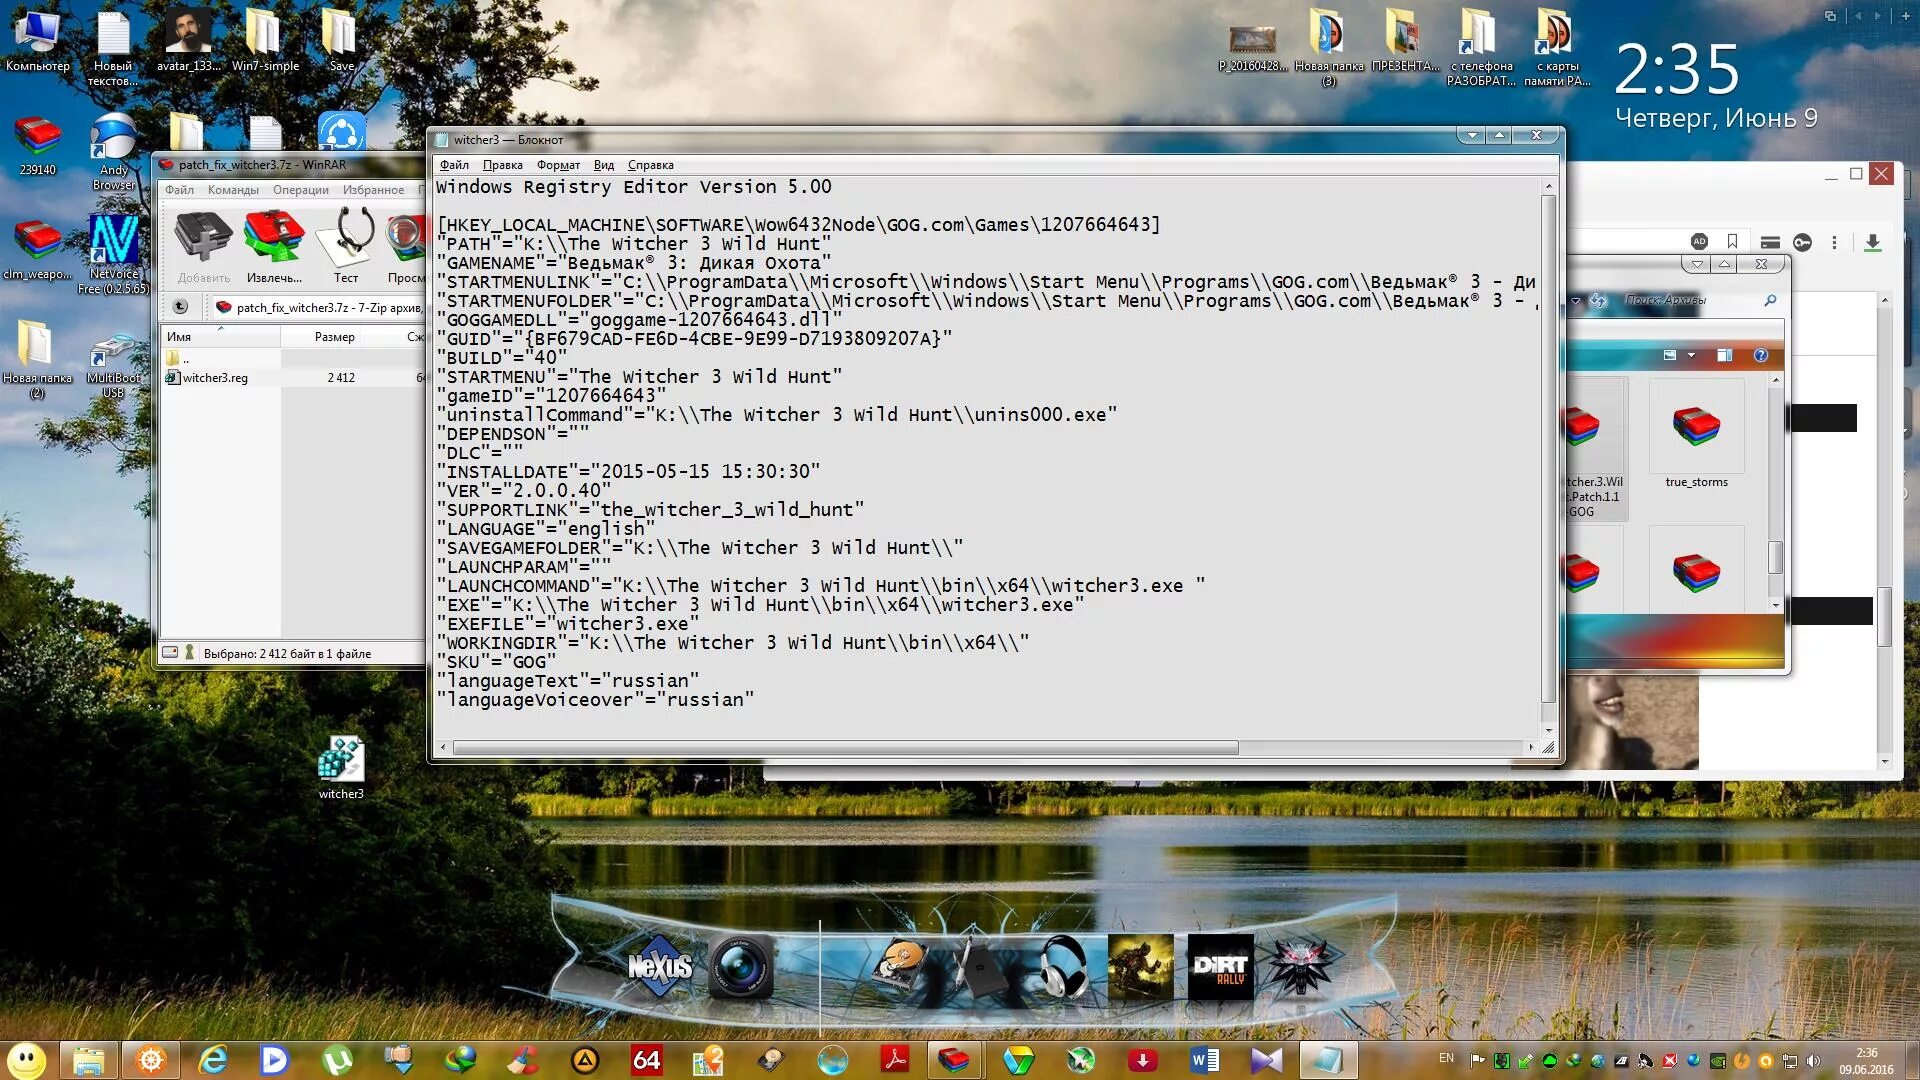The height and width of the screenshot is (1080, 1920).
Task: Click WinRAR's Добавить (Add) toolbar icon
Action: tap(203, 245)
